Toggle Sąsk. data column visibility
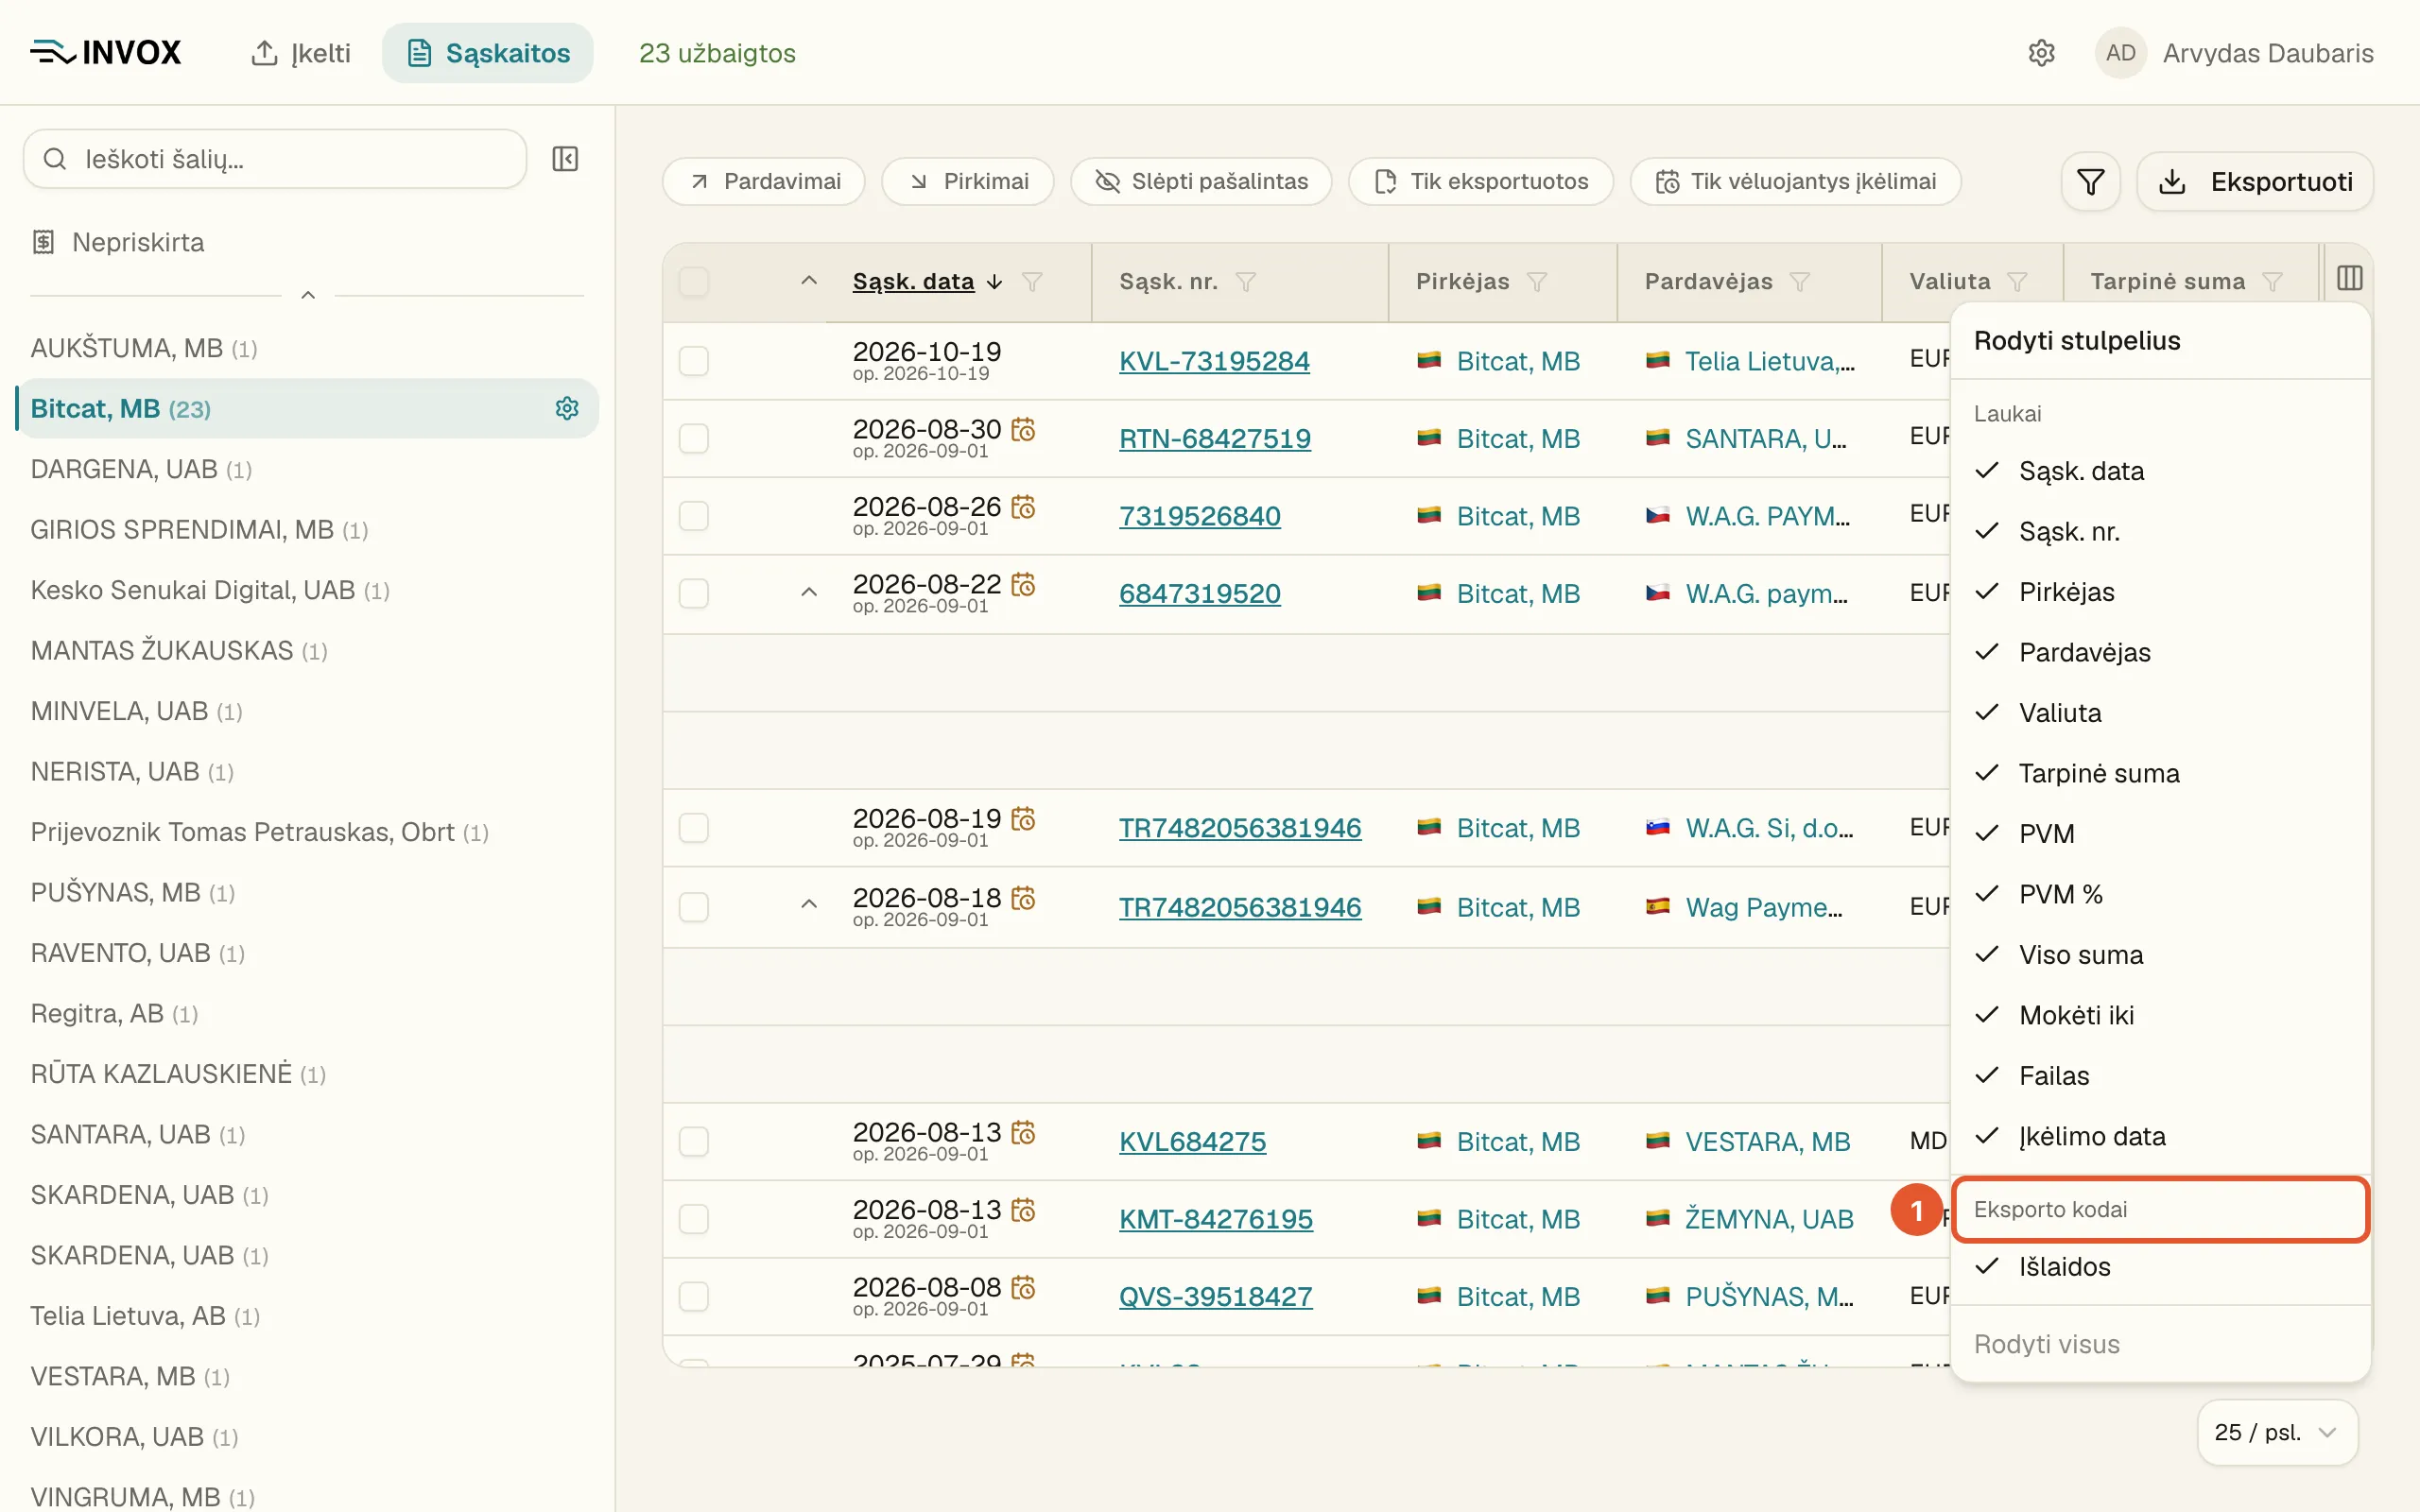This screenshot has width=2420, height=1512. (2160, 471)
